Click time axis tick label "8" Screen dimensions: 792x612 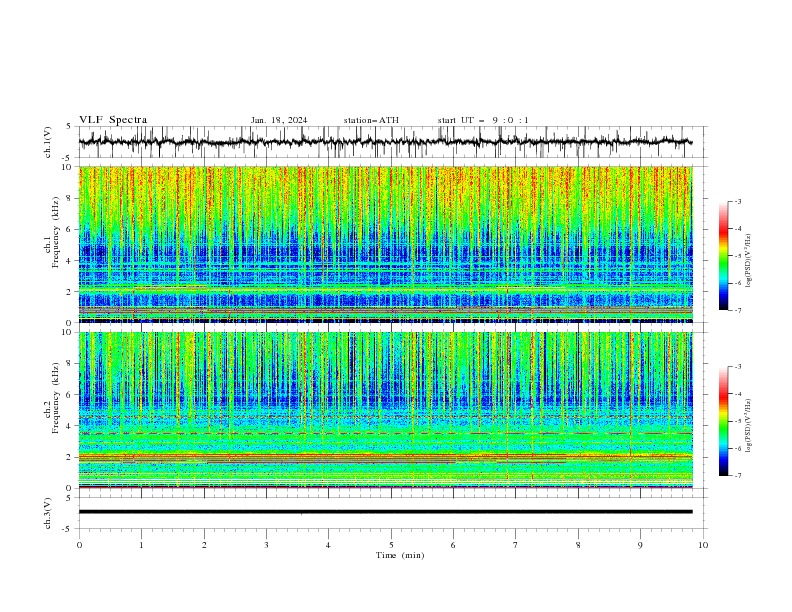[578, 545]
